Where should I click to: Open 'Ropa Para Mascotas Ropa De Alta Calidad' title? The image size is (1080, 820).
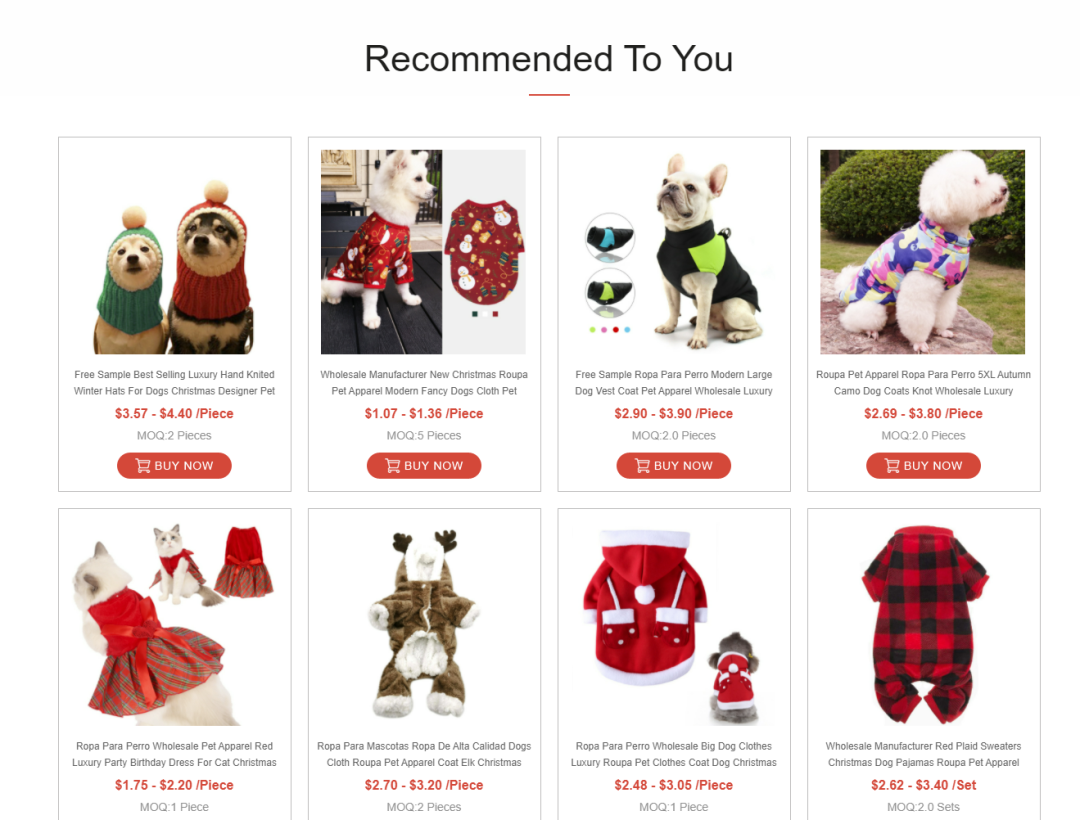[424, 755]
